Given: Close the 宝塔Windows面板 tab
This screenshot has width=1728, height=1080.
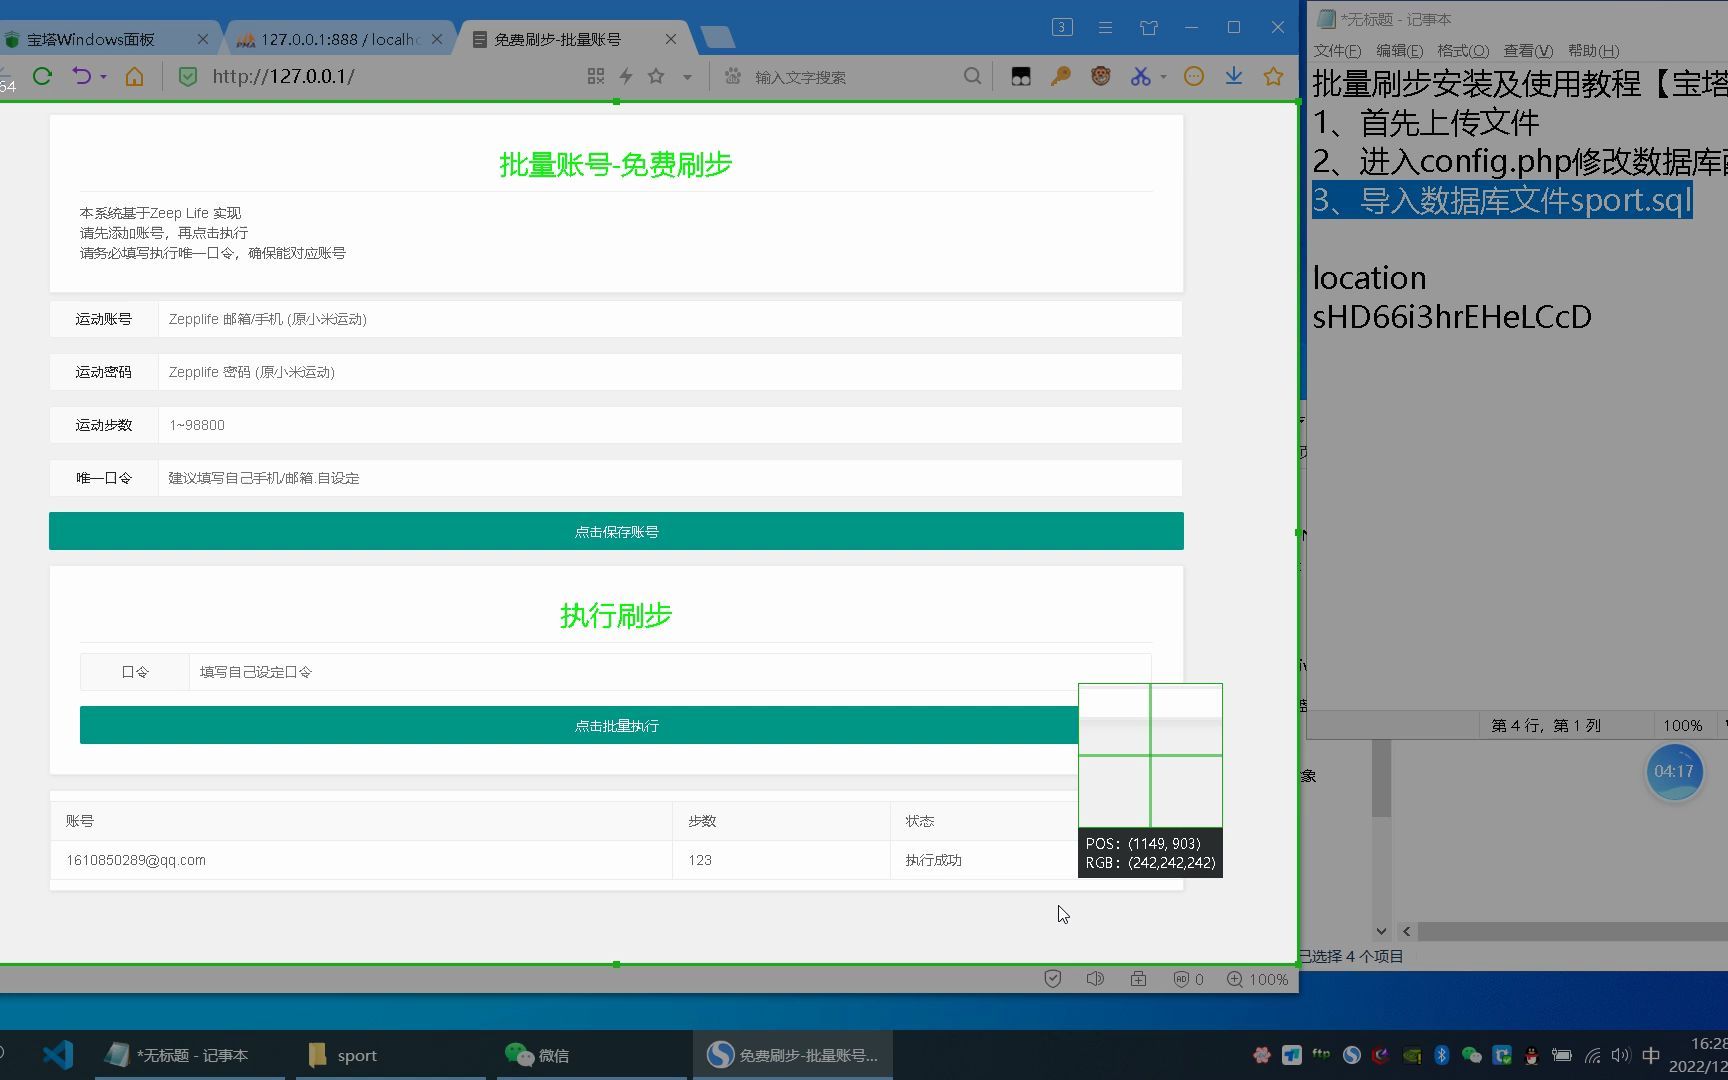Looking at the screenshot, I should pyautogui.click(x=203, y=39).
